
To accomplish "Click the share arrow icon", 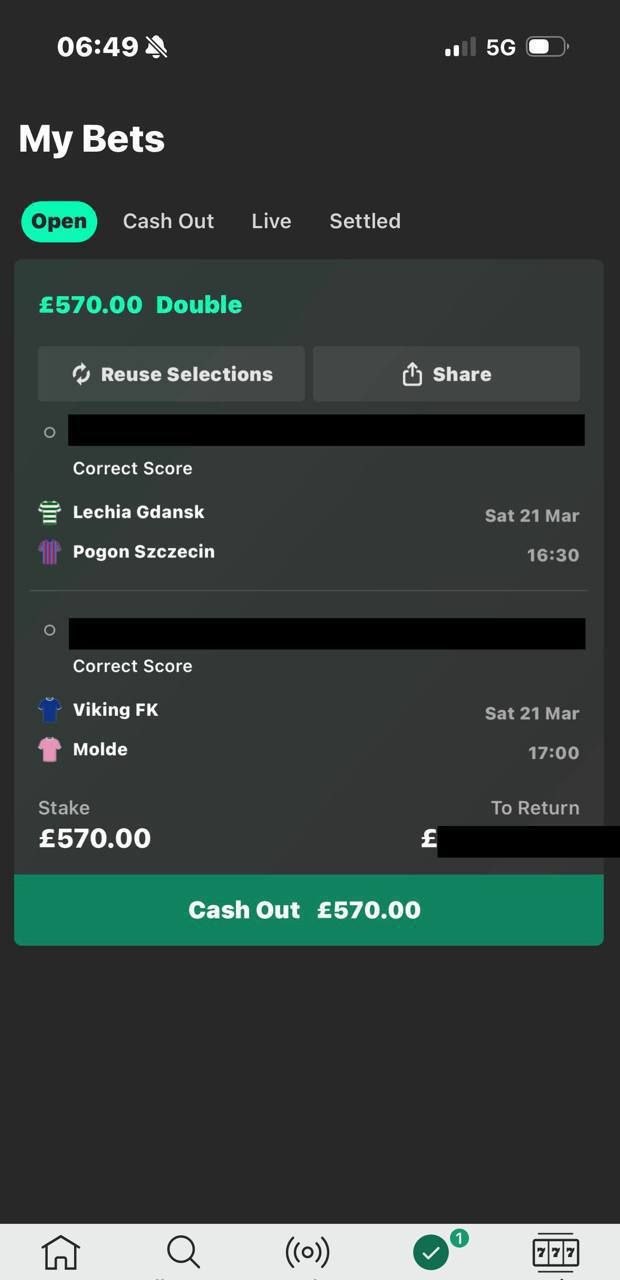I will click(x=412, y=374).
